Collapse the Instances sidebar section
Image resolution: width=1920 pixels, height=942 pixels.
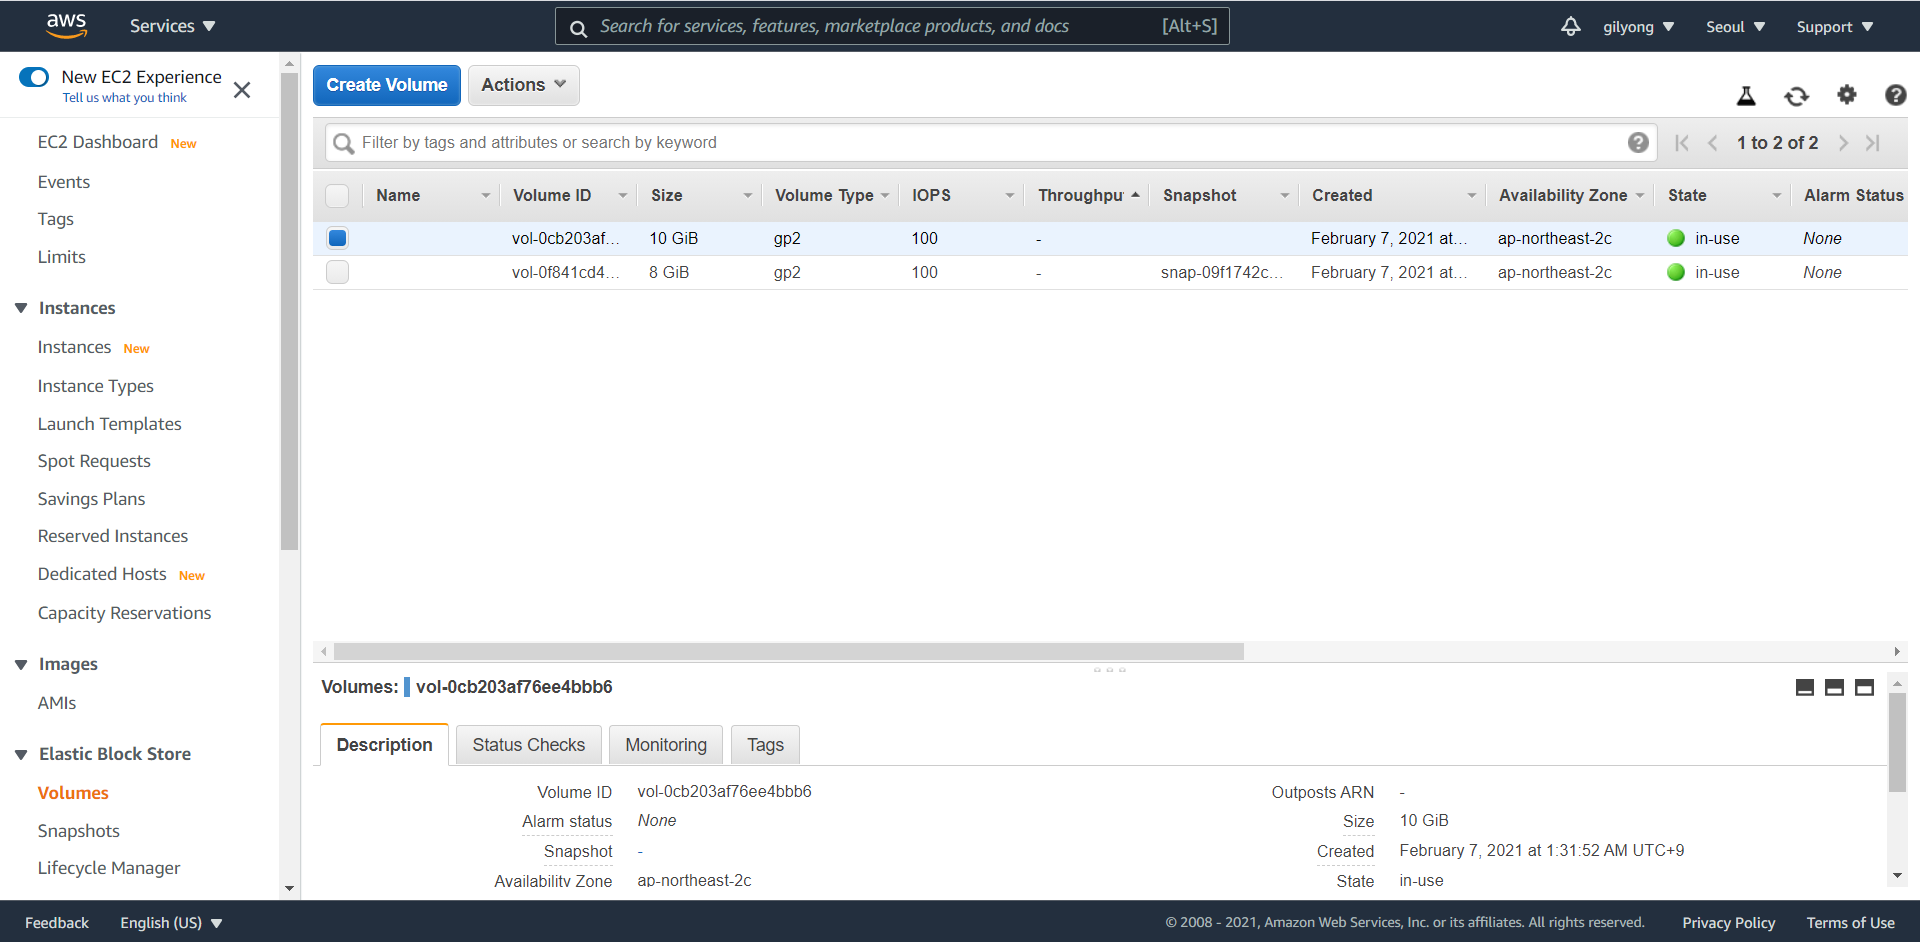coord(21,308)
